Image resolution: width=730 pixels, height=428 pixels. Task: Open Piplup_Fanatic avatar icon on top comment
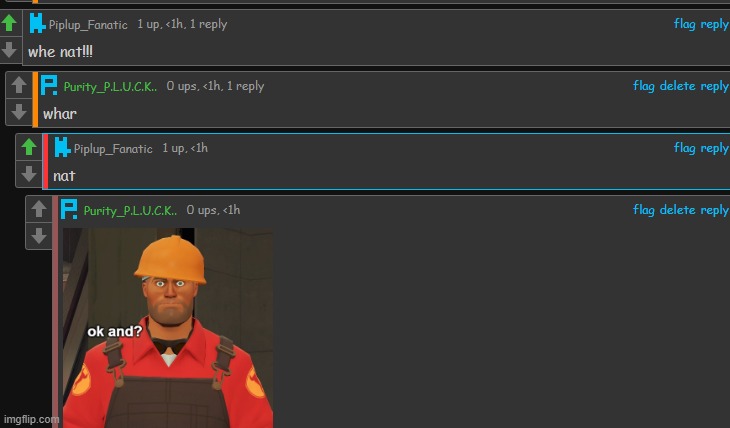point(37,23)
